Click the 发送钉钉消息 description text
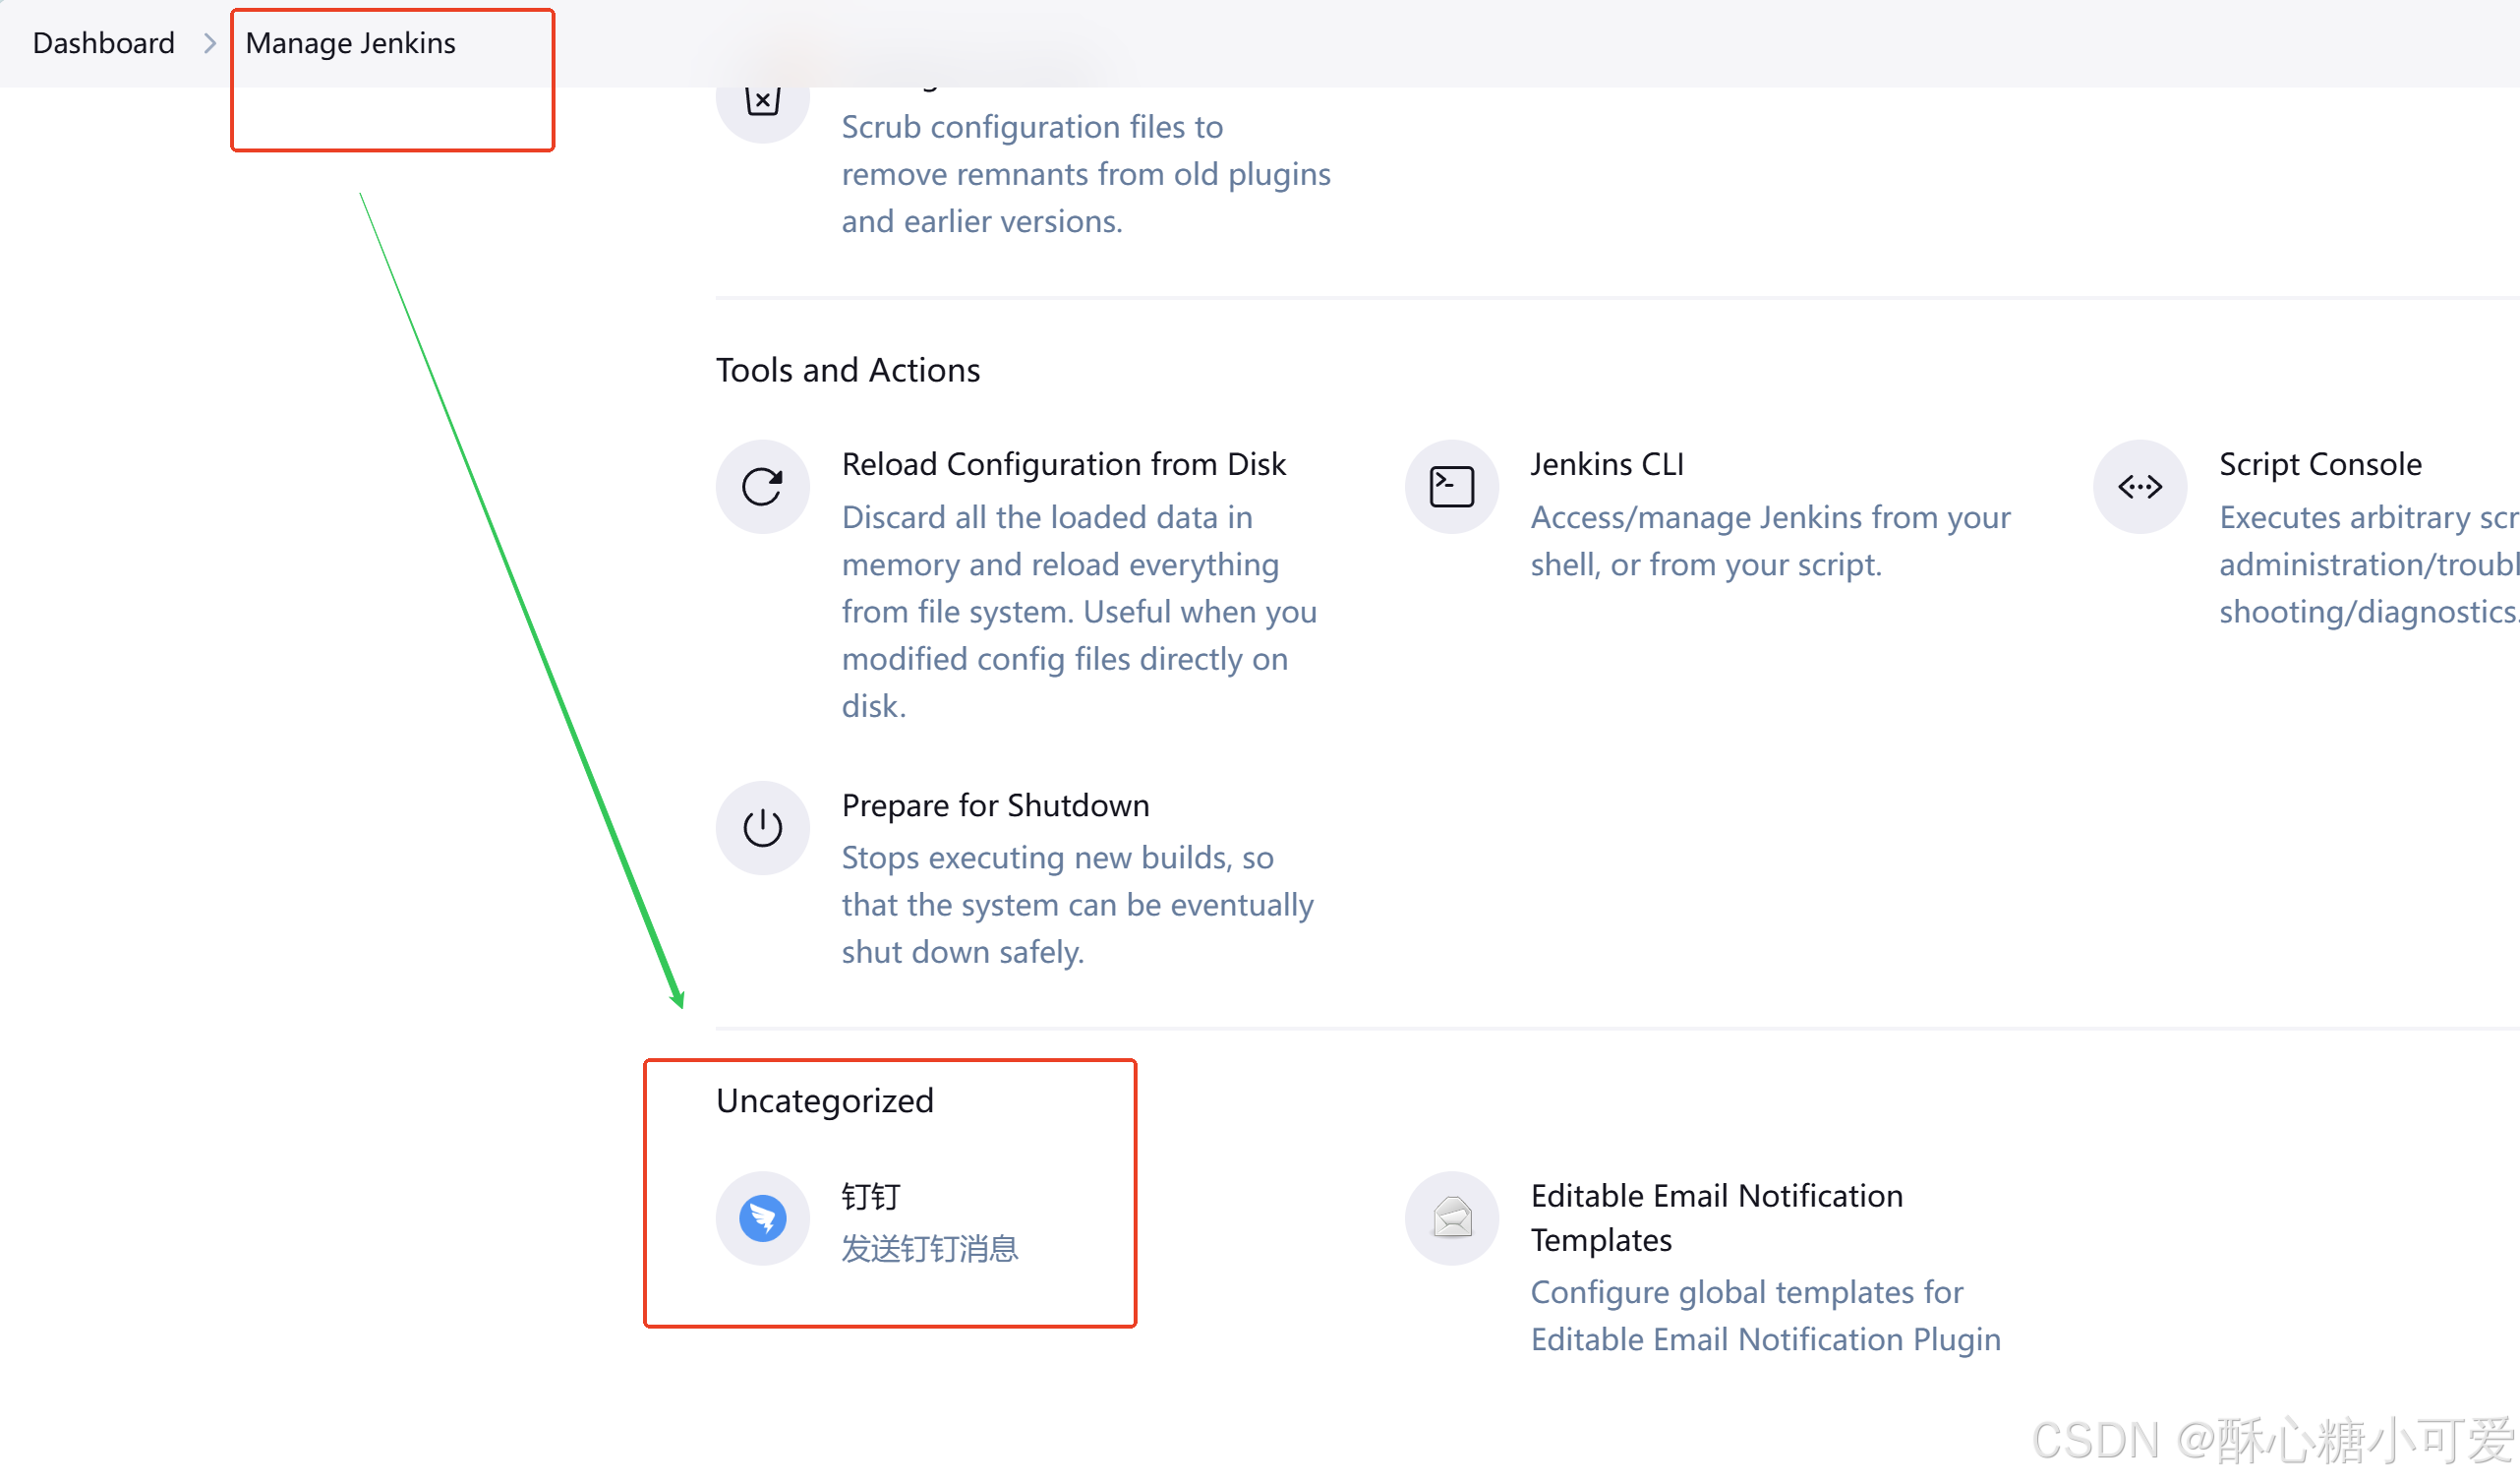The width and height of the screenshot is (2520, 1482). 929,1249
